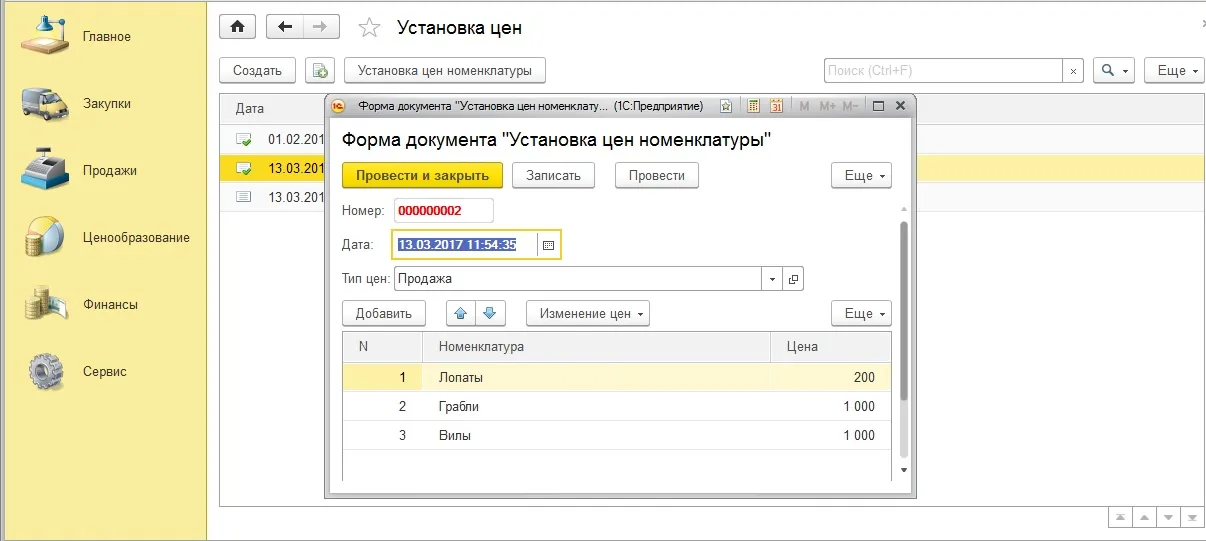Select the Лопаты row
The width and height of the screenshot is (1206, 541).
tap(617, 378)
